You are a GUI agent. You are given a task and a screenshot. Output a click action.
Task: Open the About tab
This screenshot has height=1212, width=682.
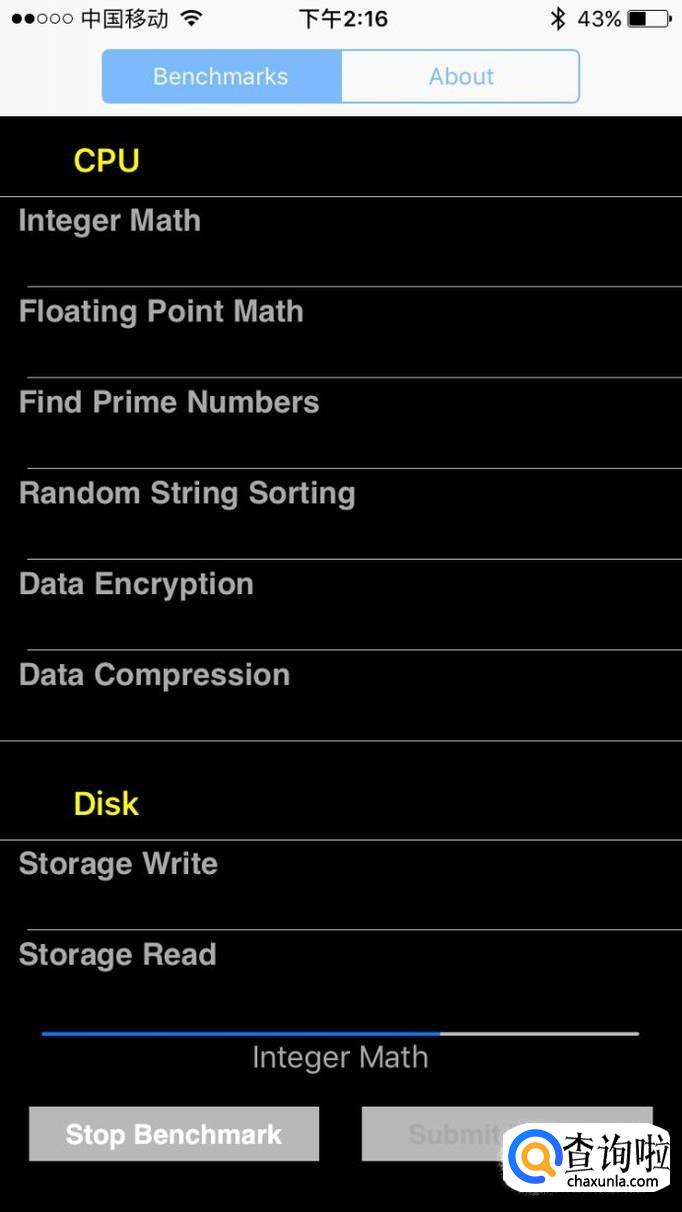461,77
